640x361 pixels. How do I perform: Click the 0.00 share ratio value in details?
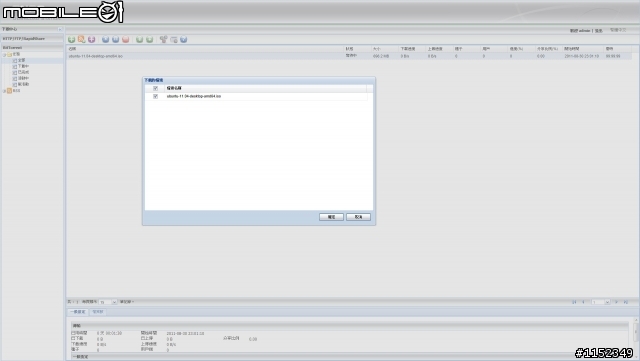pos(253,339)
